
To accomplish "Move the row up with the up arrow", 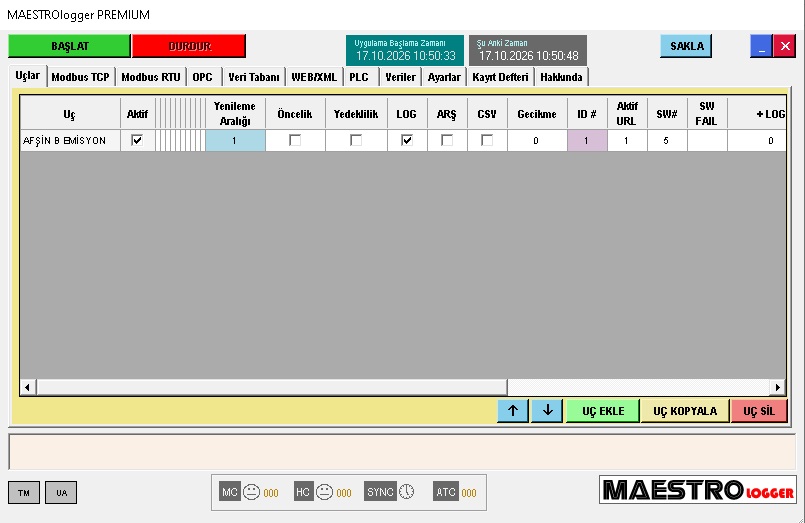I will coord(513,411).
